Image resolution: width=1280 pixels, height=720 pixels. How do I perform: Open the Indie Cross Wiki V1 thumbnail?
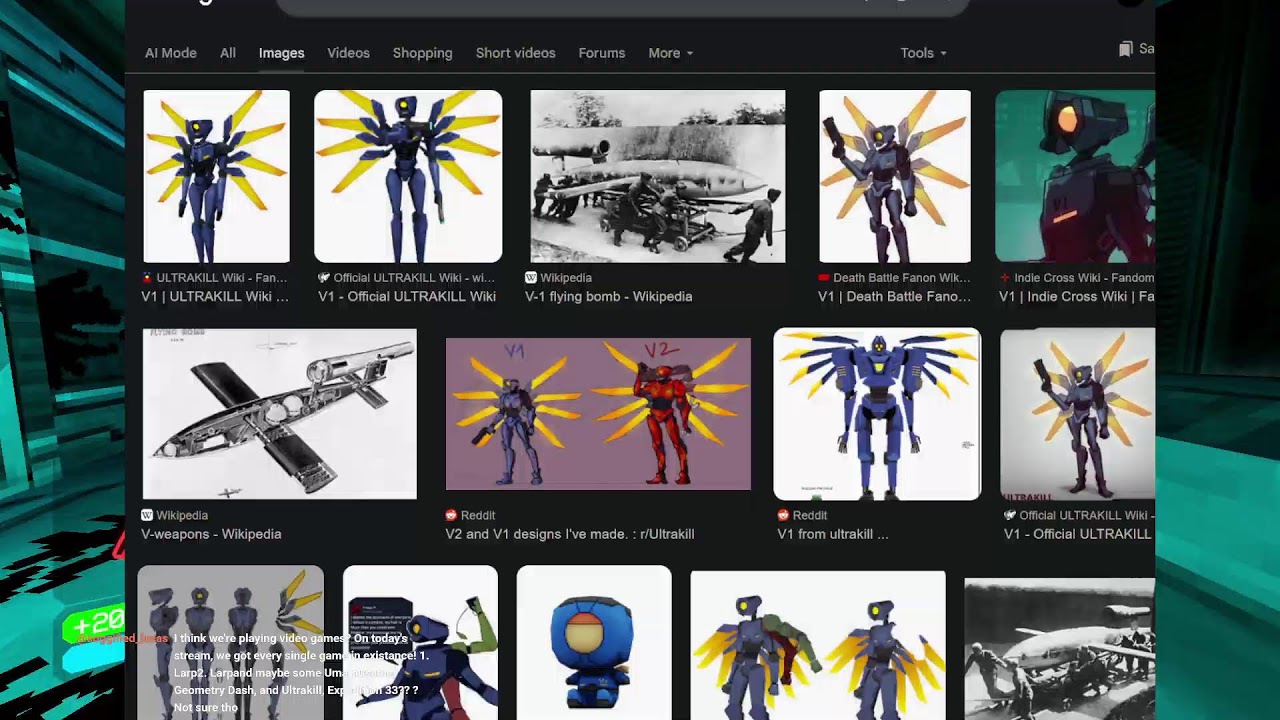coord(1075,176)
